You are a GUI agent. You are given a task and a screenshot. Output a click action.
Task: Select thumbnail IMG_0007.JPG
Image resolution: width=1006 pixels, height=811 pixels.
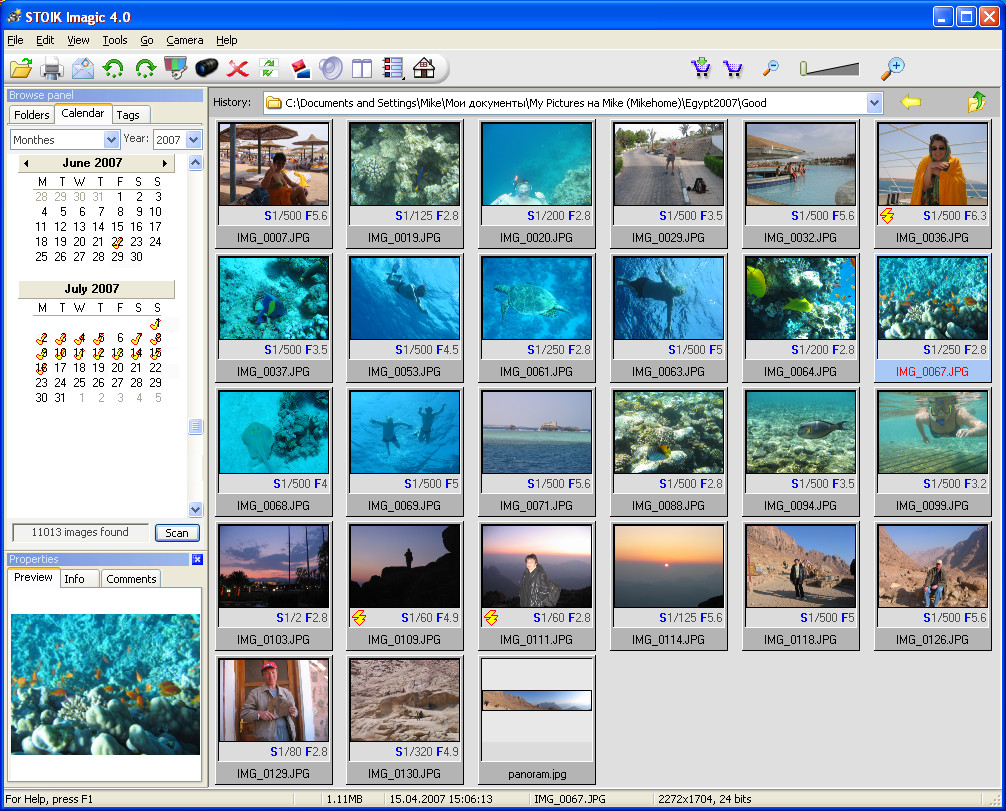click(x=274, y=184)
